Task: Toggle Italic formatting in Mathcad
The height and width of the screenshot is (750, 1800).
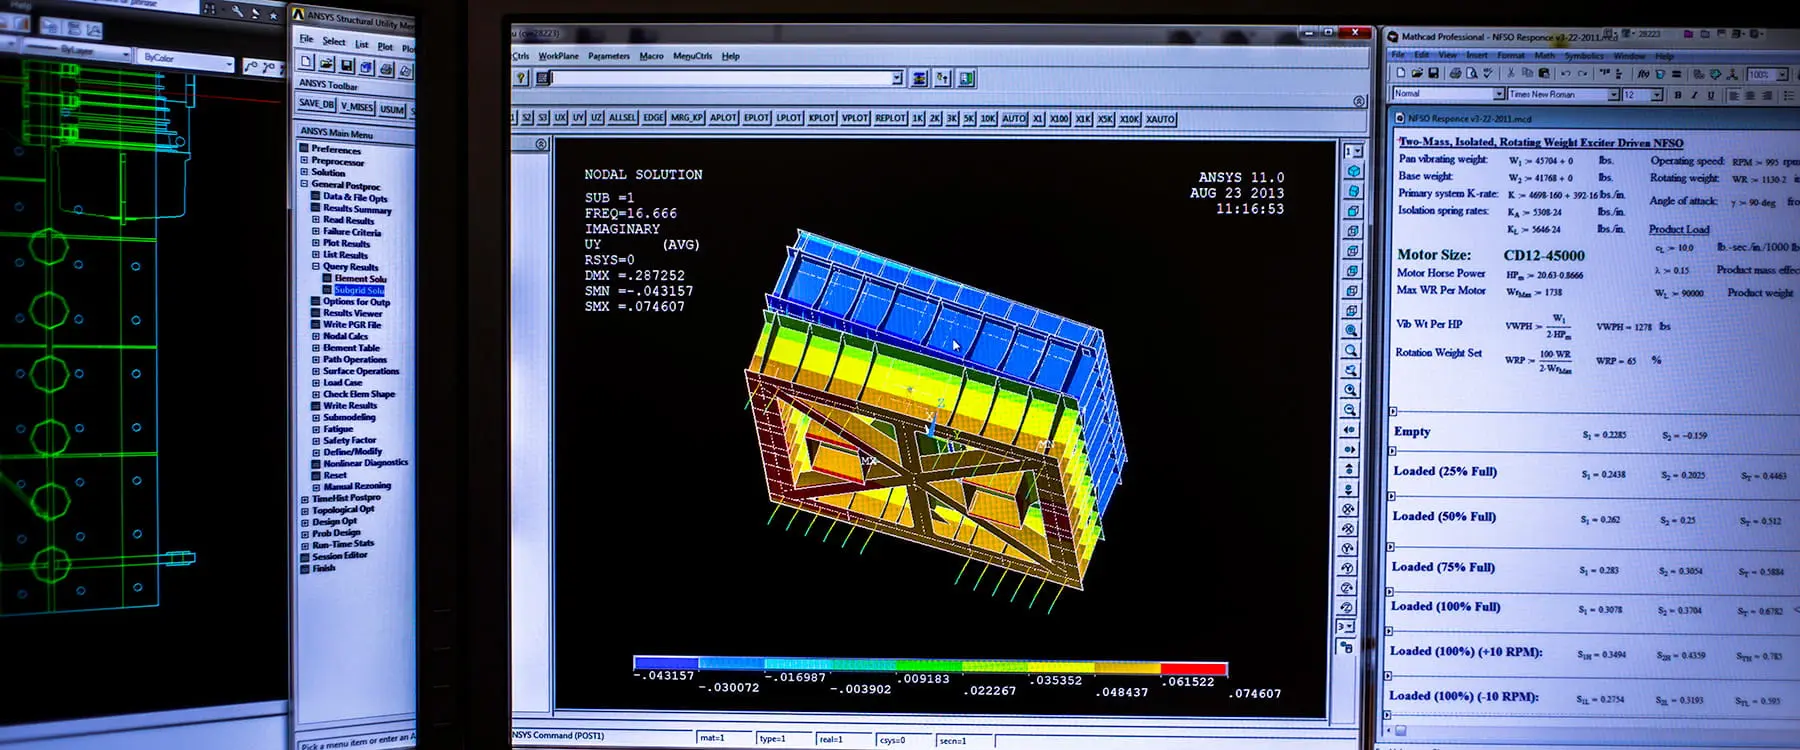Action: (x=1694, y=95)
